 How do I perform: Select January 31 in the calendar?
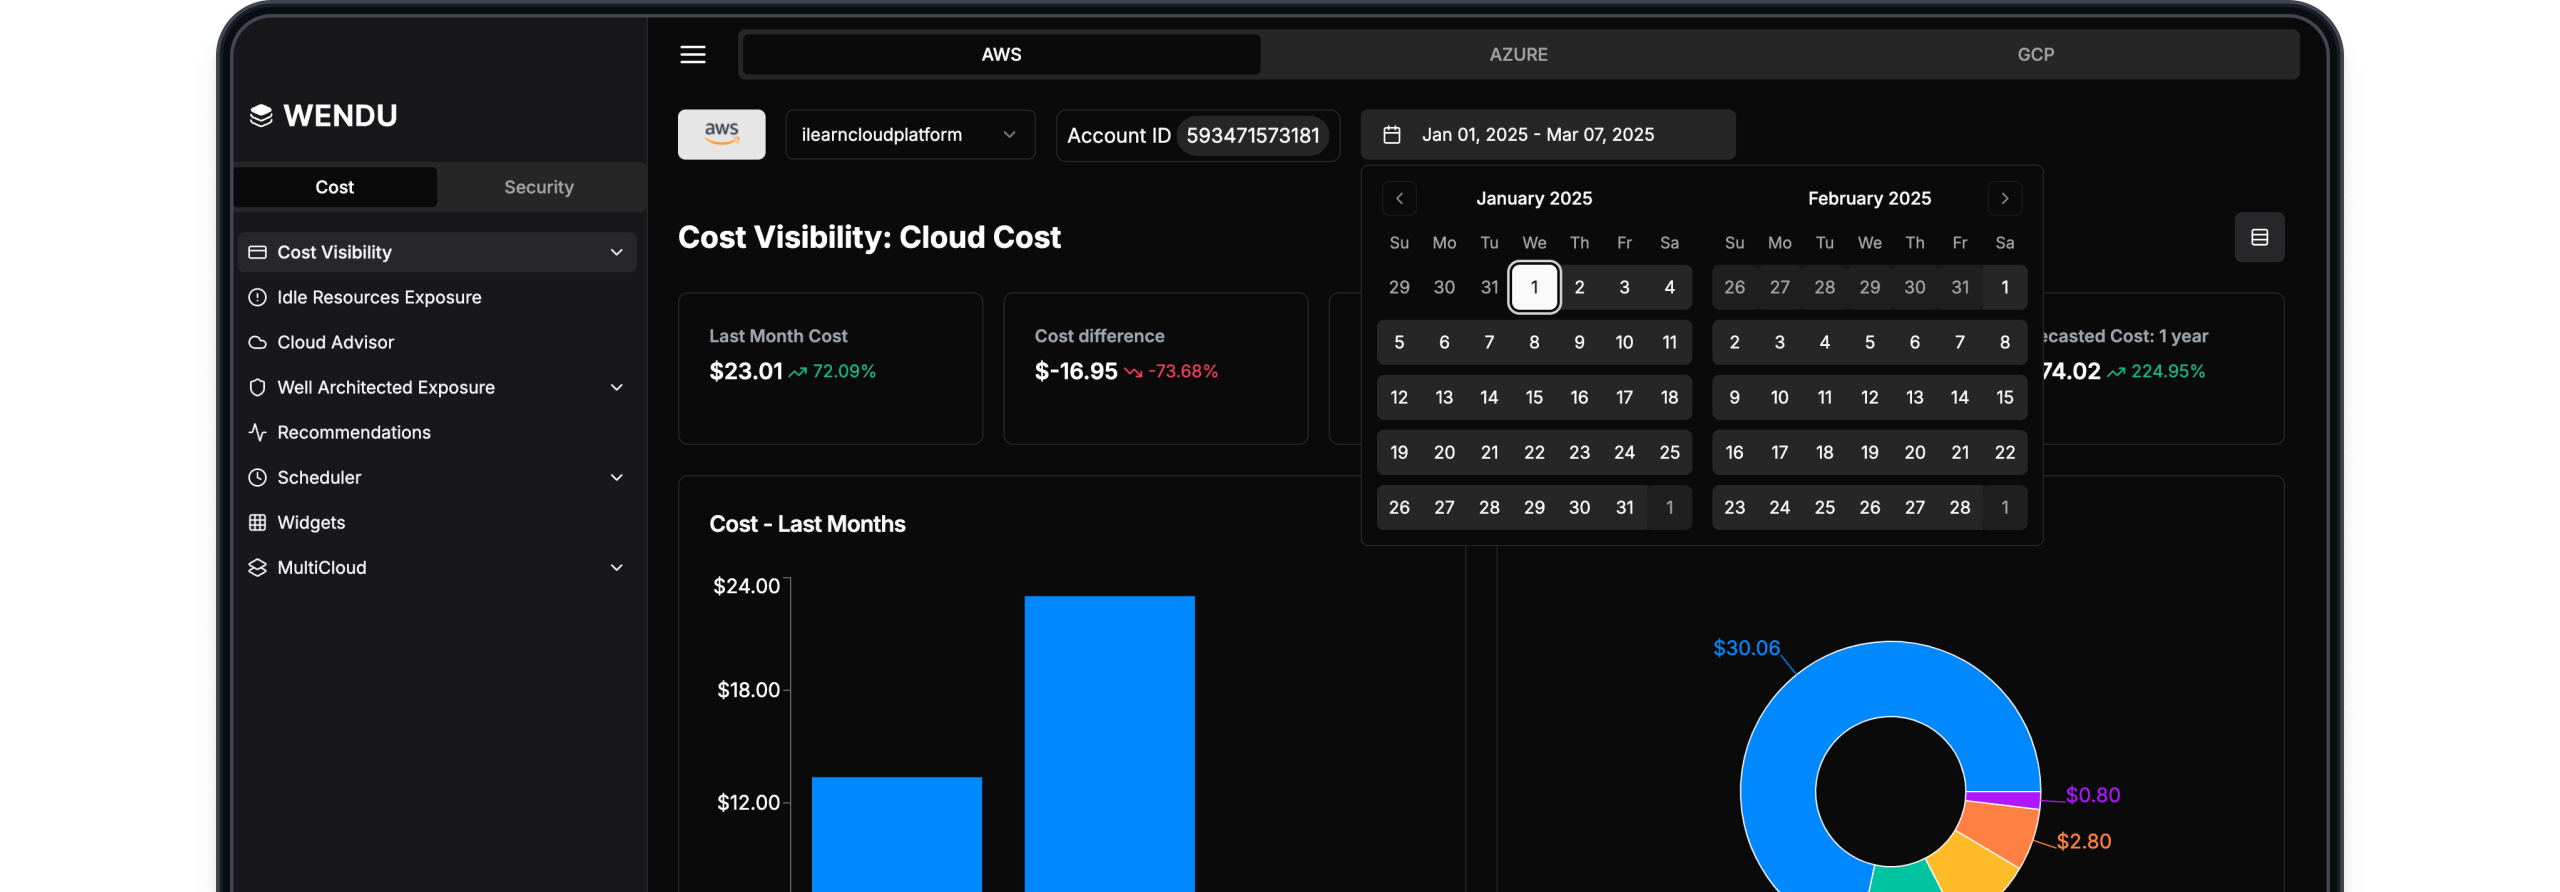point(1624,507)
